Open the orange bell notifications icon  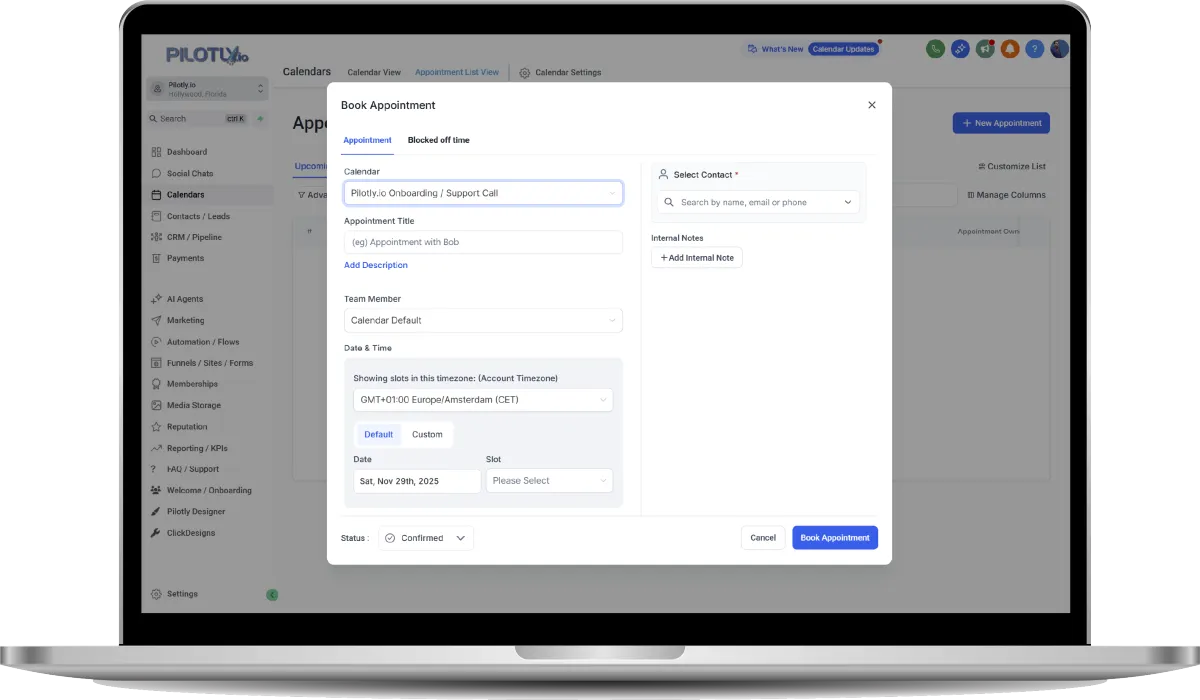tap(1010, 49)
